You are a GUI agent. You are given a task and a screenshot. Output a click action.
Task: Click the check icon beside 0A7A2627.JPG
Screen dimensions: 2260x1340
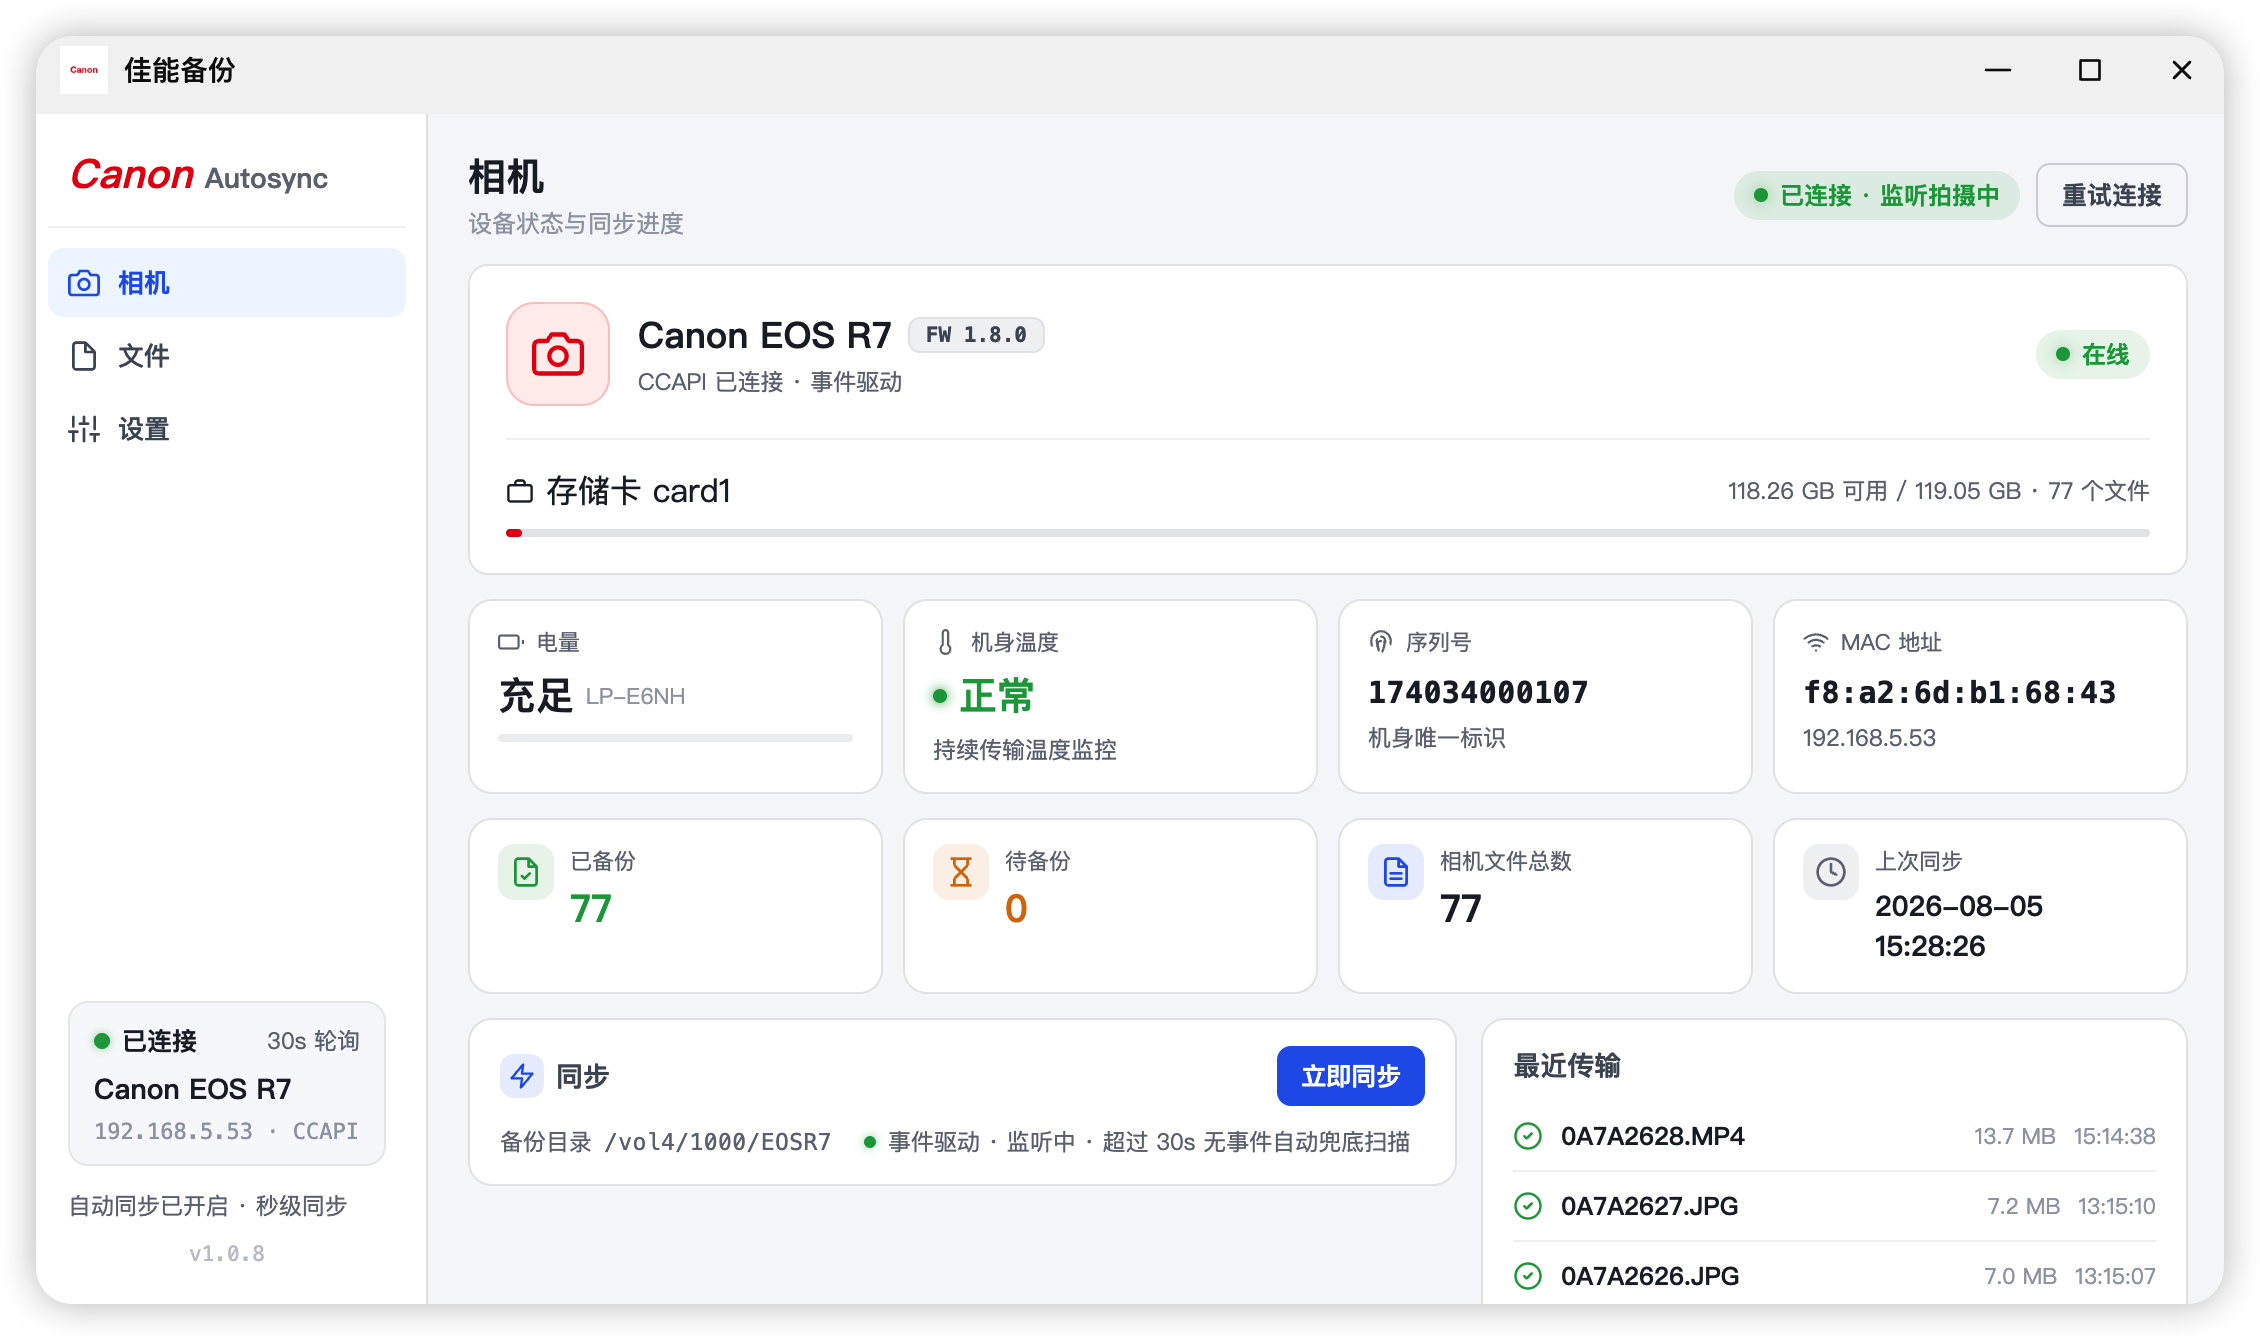click(x=1528, y=1206)
